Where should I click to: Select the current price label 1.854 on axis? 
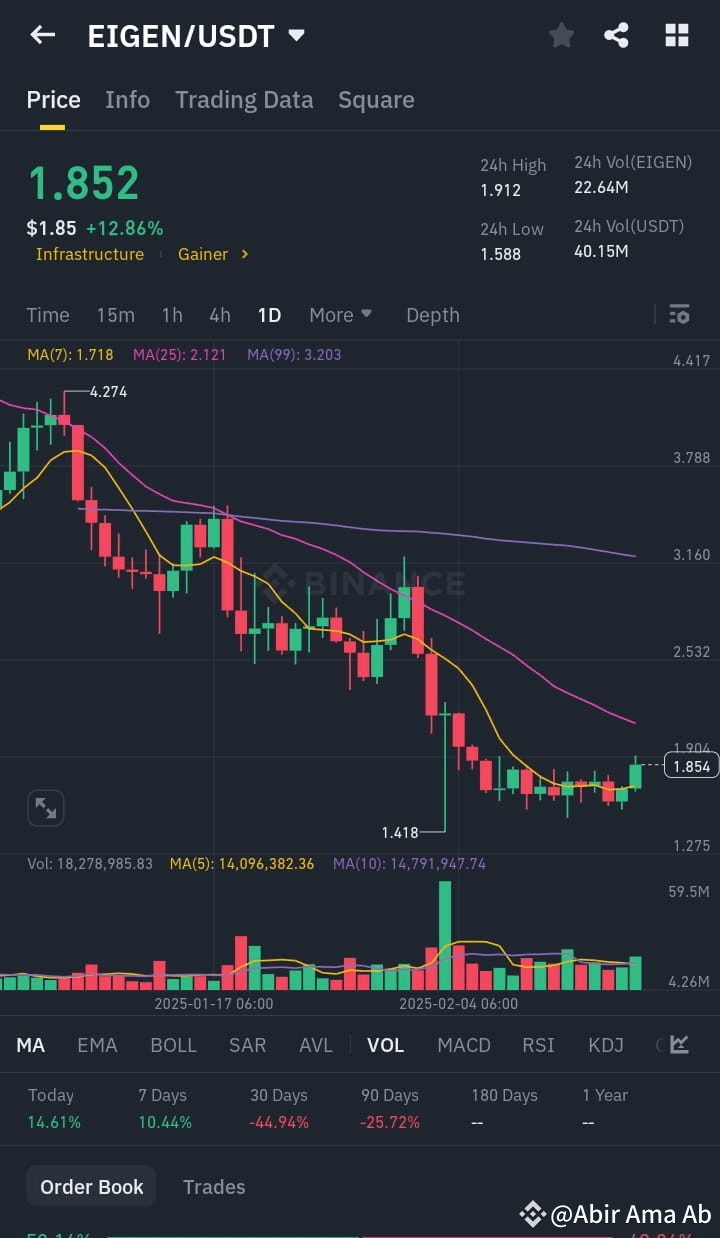coord(689,765)
